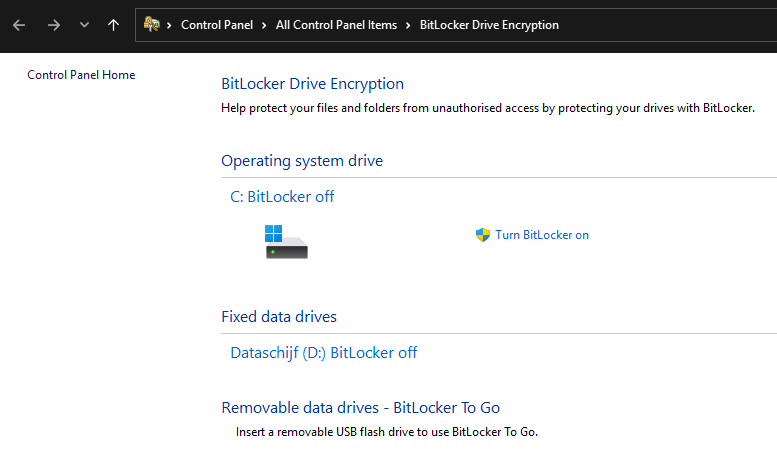Screen dimensions: 777x469
Task: Click the Windows C: drive icon
Action: [x=286, y=241]
